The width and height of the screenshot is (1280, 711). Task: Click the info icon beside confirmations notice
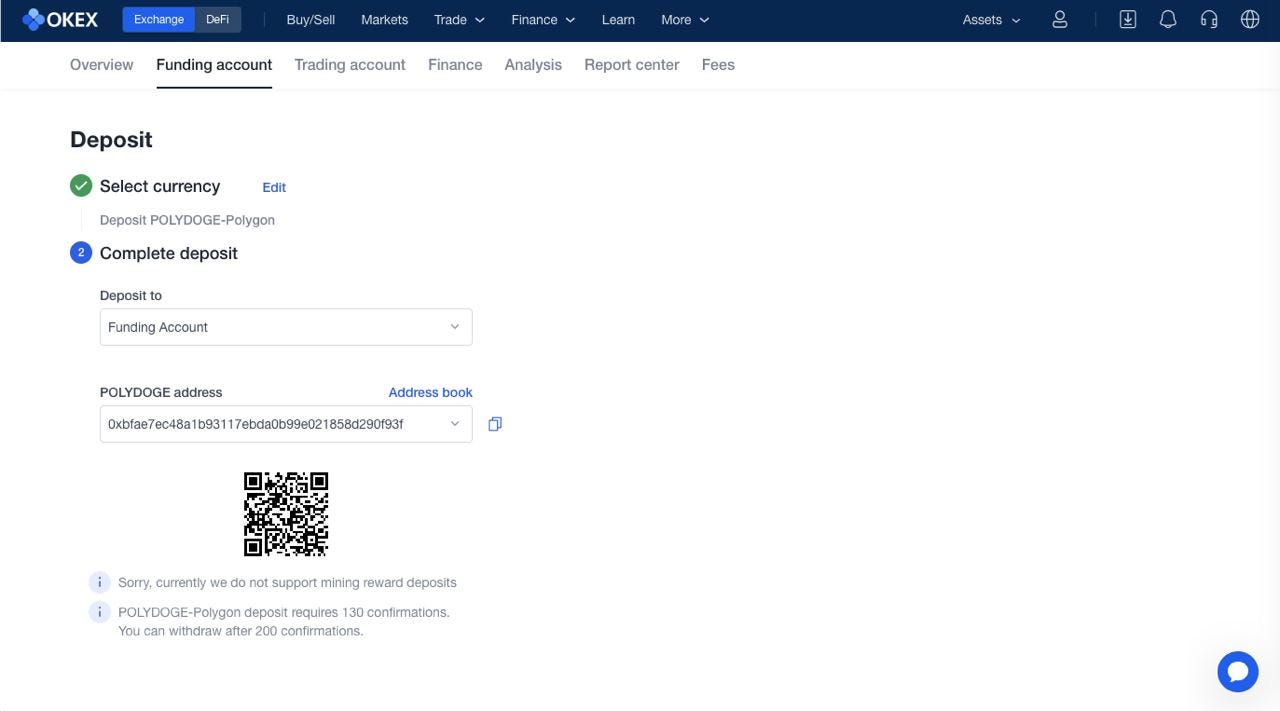coord(99,611)
